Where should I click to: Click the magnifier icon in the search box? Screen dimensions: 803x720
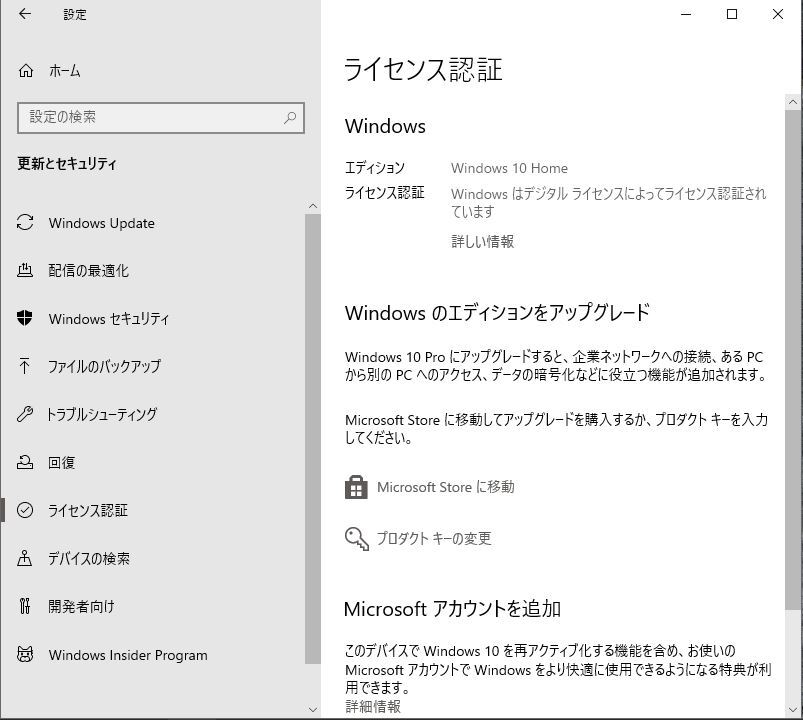tap(290, 117)
